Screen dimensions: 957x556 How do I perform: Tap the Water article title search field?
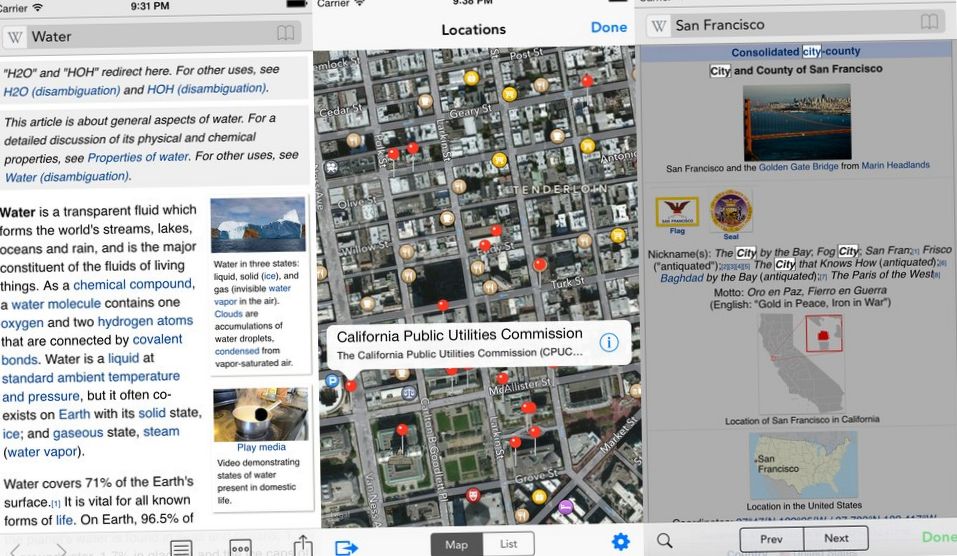(152, 35)
